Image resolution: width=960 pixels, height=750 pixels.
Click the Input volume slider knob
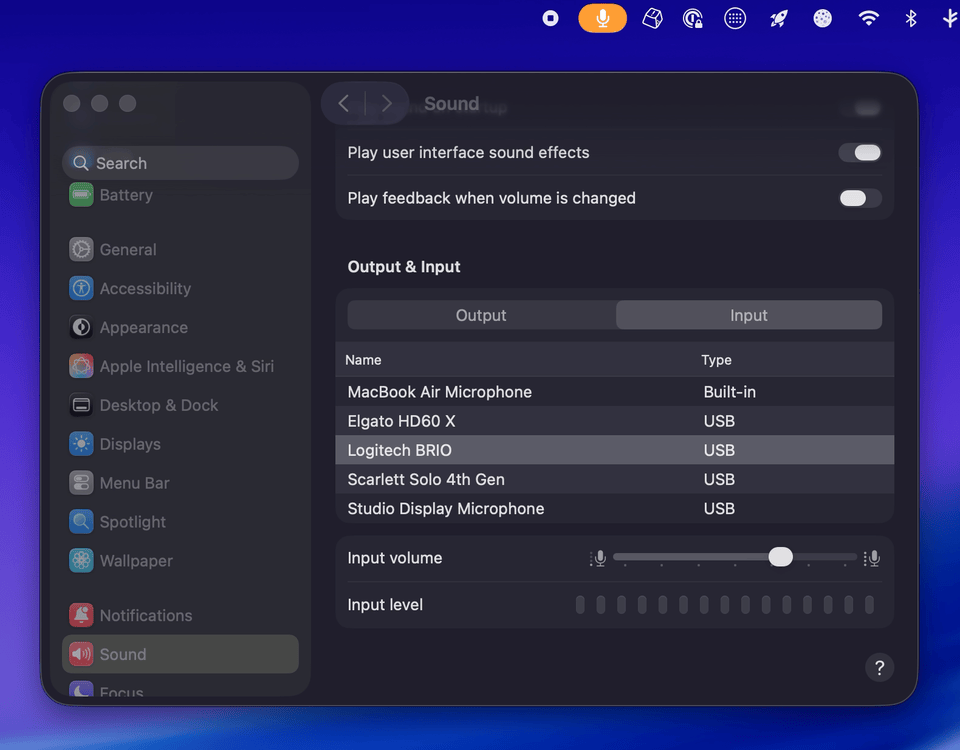click(x=780, y=557)
